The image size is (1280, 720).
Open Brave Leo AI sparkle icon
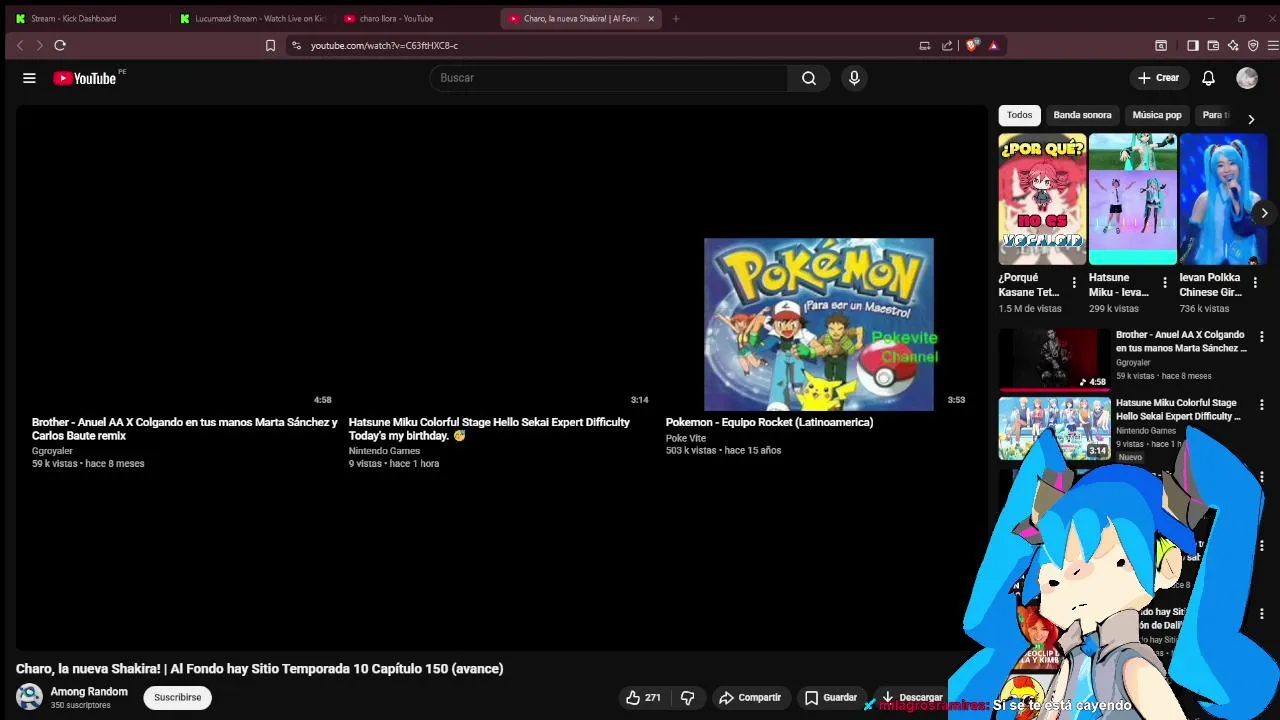1233,45
